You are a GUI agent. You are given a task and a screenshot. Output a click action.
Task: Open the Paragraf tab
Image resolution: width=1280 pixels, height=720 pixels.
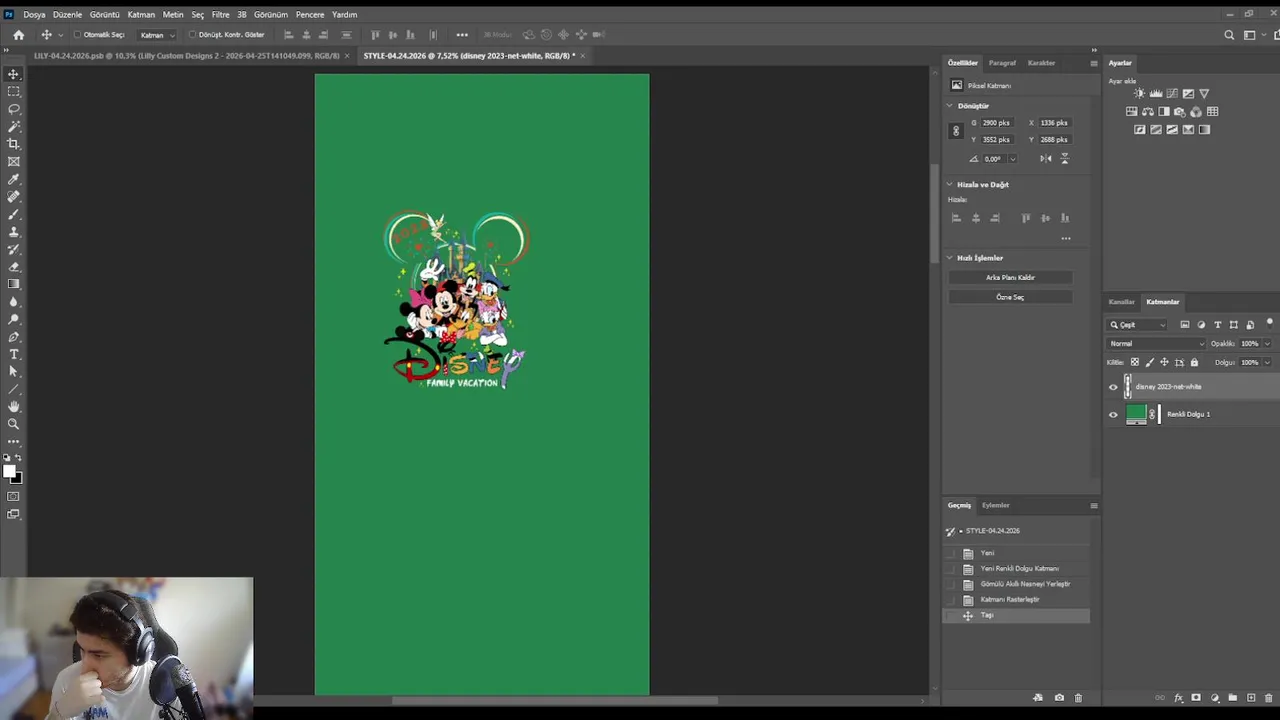(x=1002, y=63)
